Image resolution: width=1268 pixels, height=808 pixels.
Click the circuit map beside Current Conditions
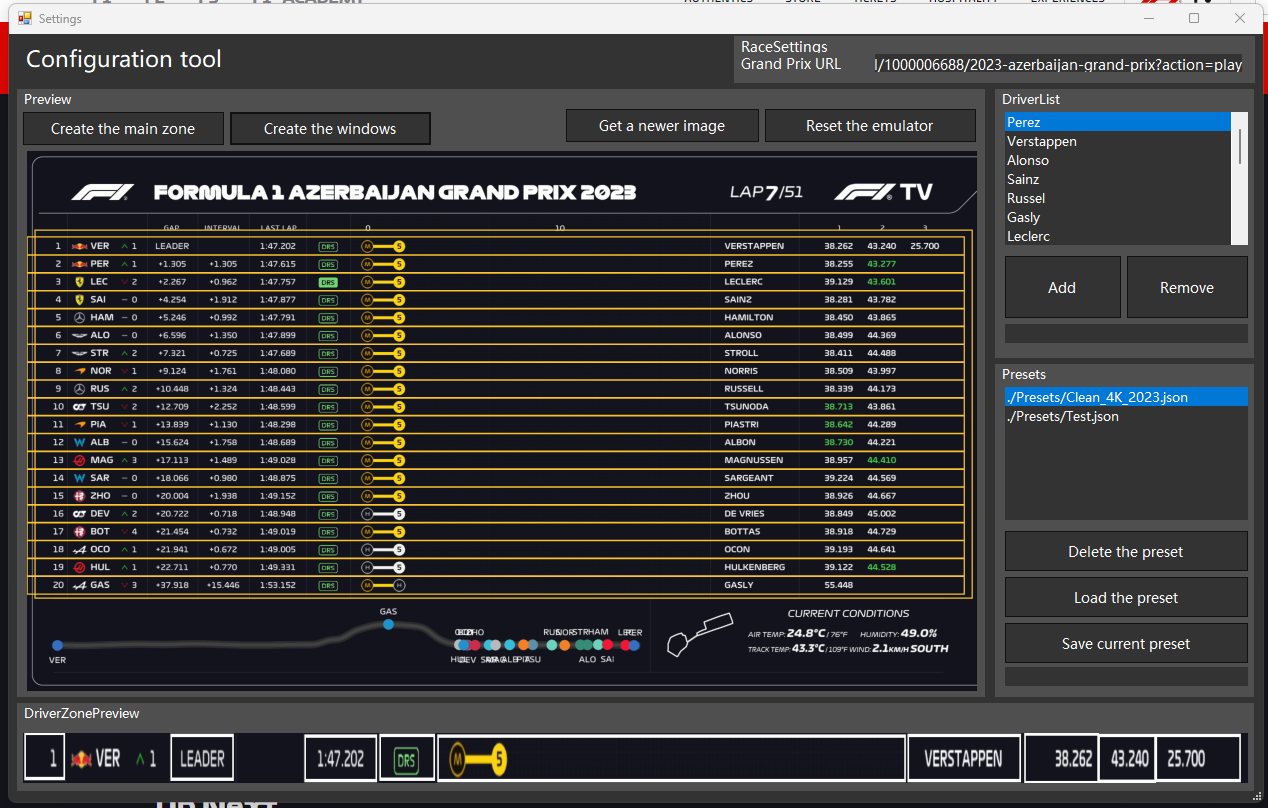coord(699,634)
